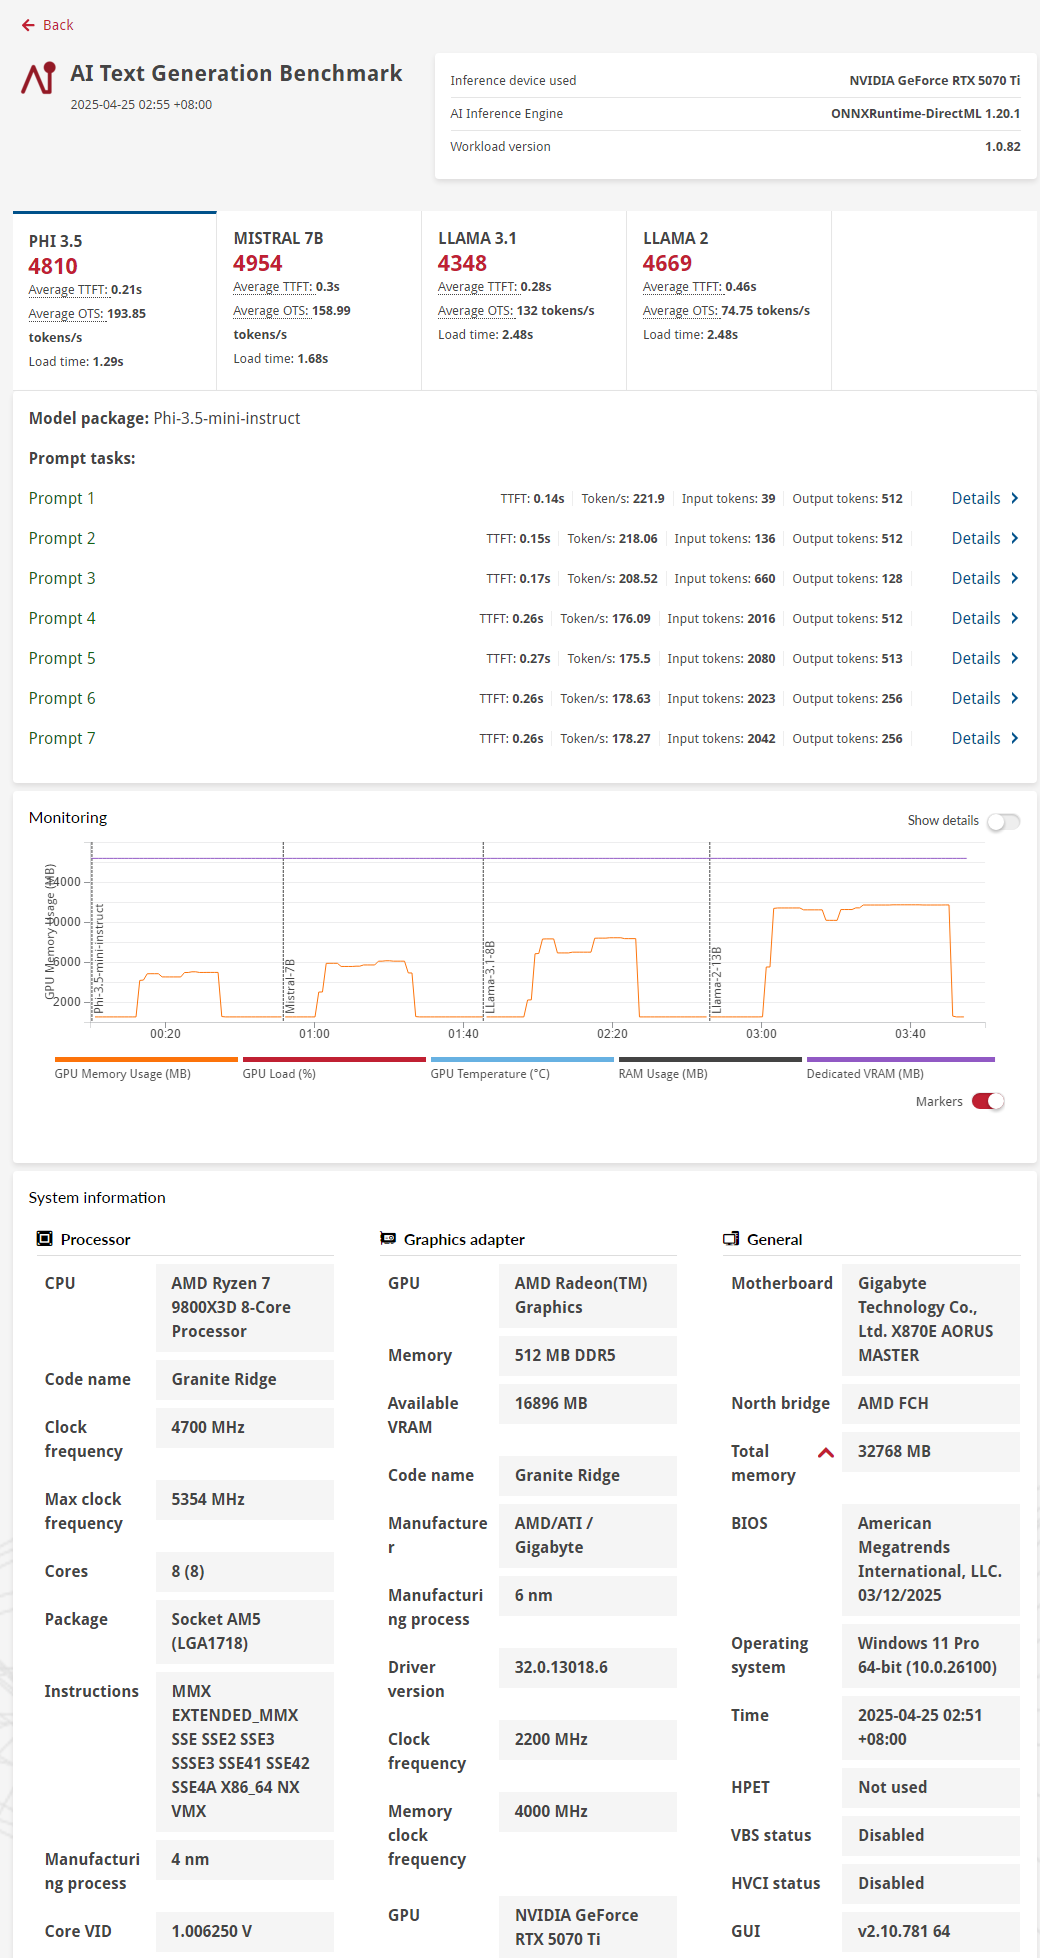This screenshot has height=1958, width=1040.
Task: Click the purple Dedicated VRAM legend swatch
Action: (x=900, y=1059)
